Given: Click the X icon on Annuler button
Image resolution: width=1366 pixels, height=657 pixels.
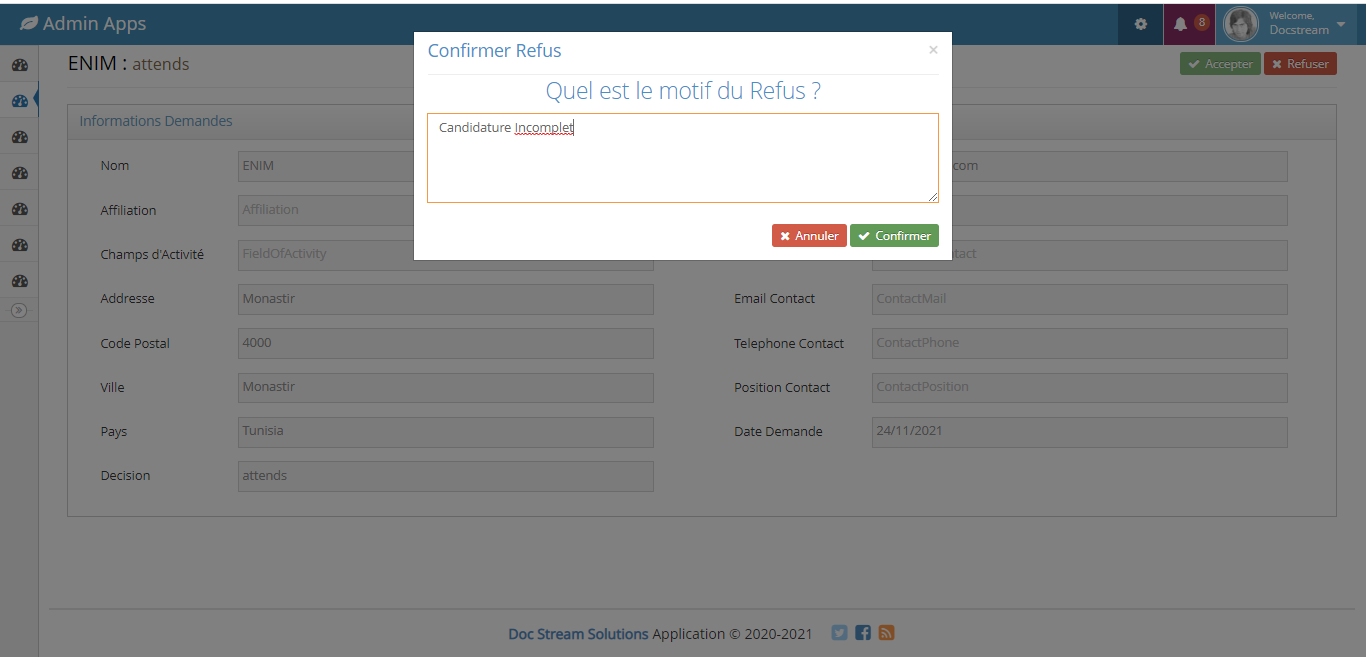Looking at the screenshot, I should 785,236.
